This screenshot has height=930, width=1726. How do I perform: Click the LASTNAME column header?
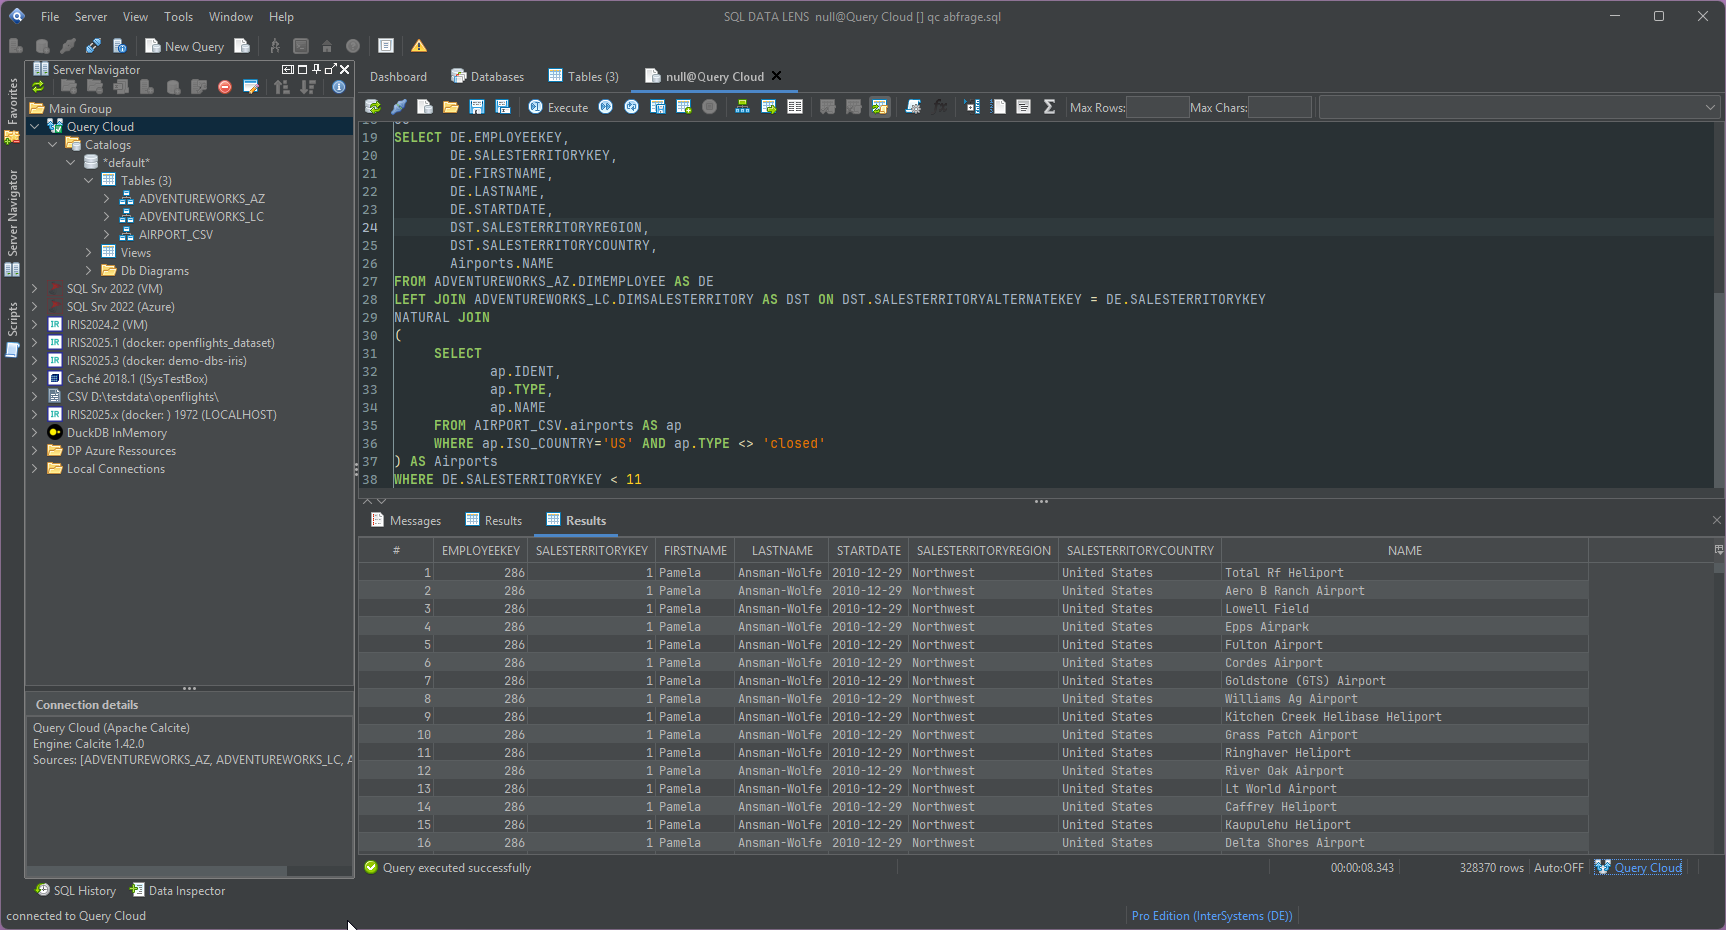pyautogui.click(x=782, y=551)
